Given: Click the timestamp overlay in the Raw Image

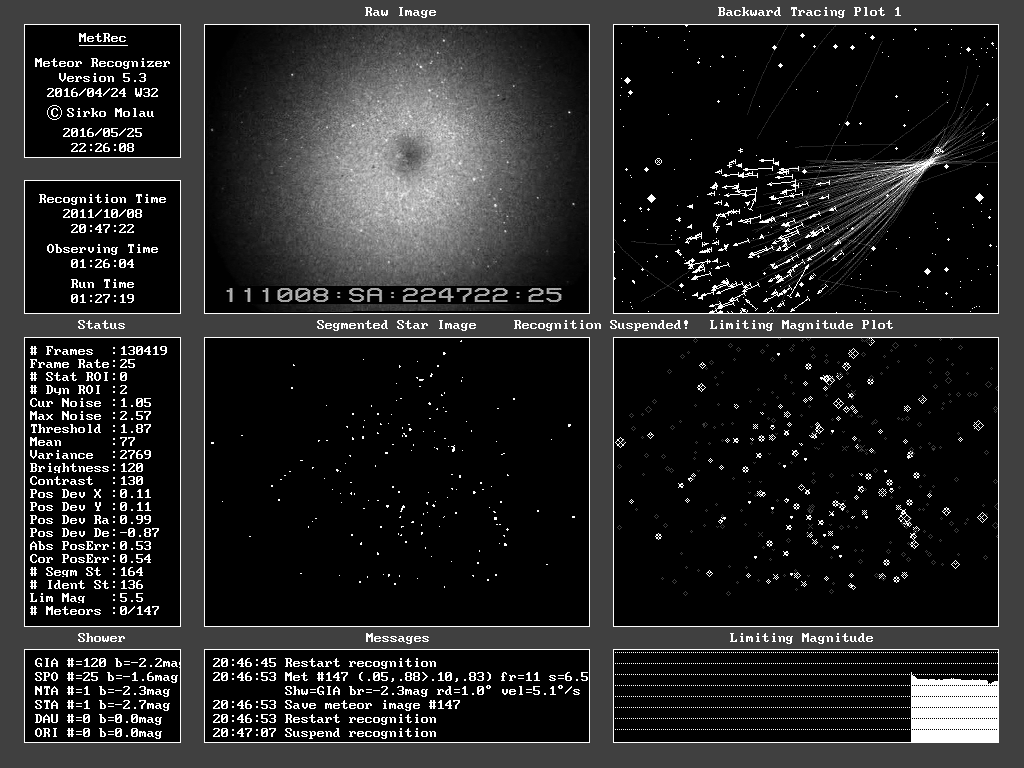Looking at the screenshot, I should 393,295.
